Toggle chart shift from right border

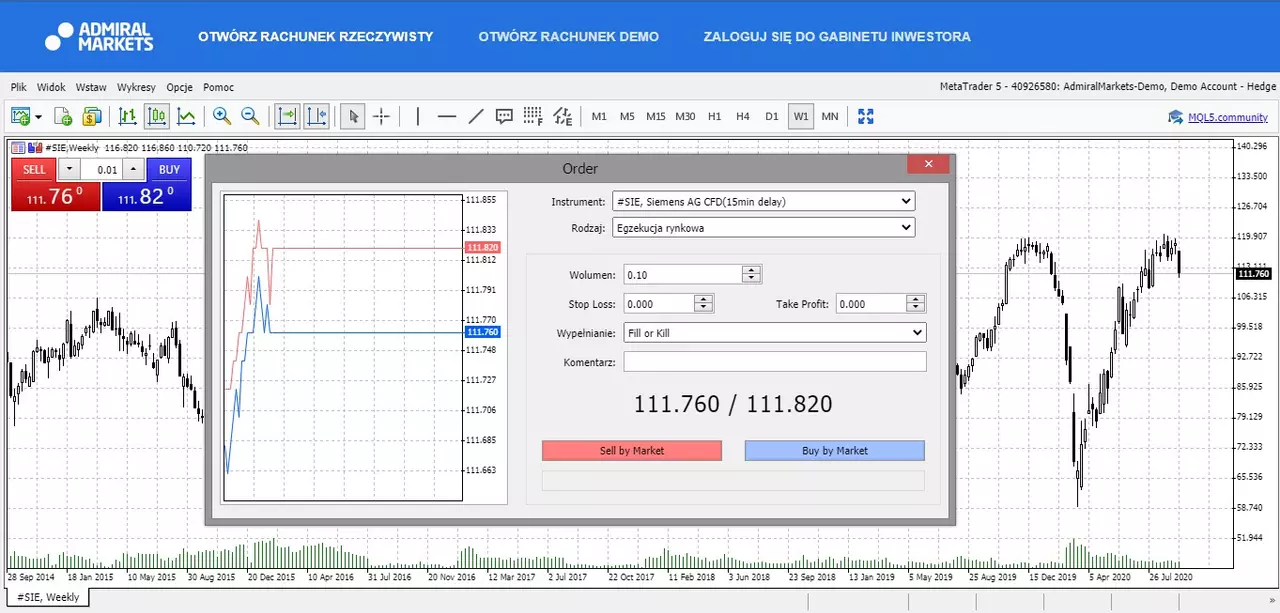317,116
